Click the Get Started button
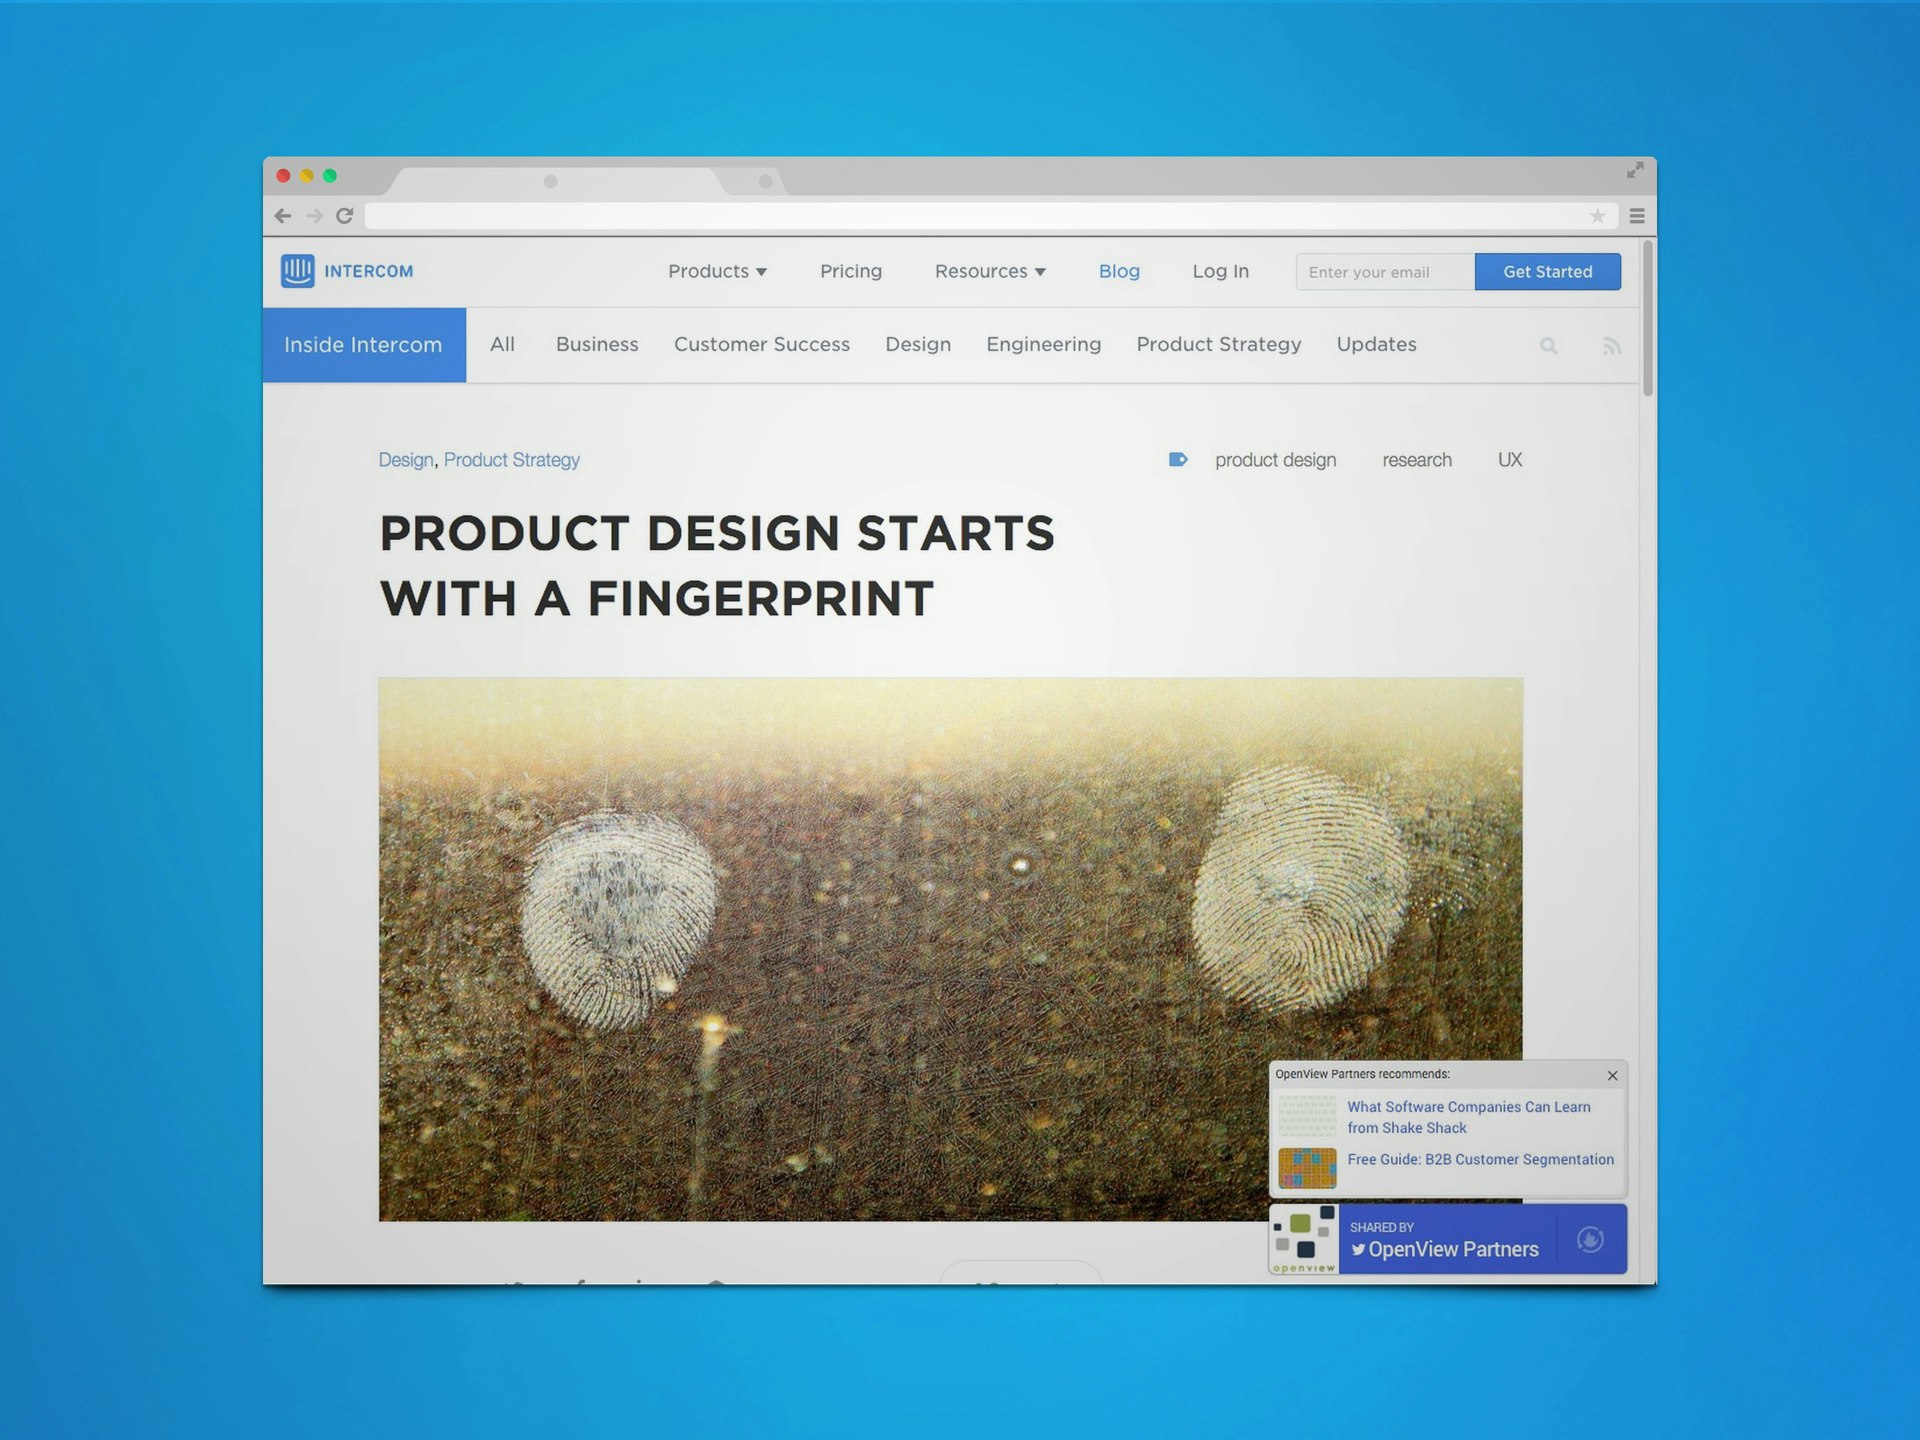 [x=1547, y=272]
